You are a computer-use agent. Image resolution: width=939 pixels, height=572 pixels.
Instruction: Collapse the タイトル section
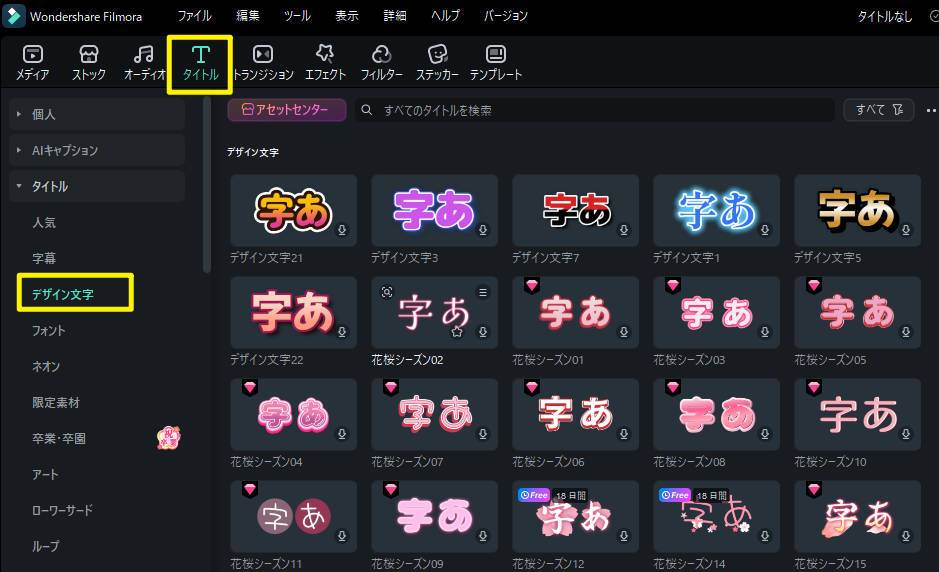tap(97, 186)
